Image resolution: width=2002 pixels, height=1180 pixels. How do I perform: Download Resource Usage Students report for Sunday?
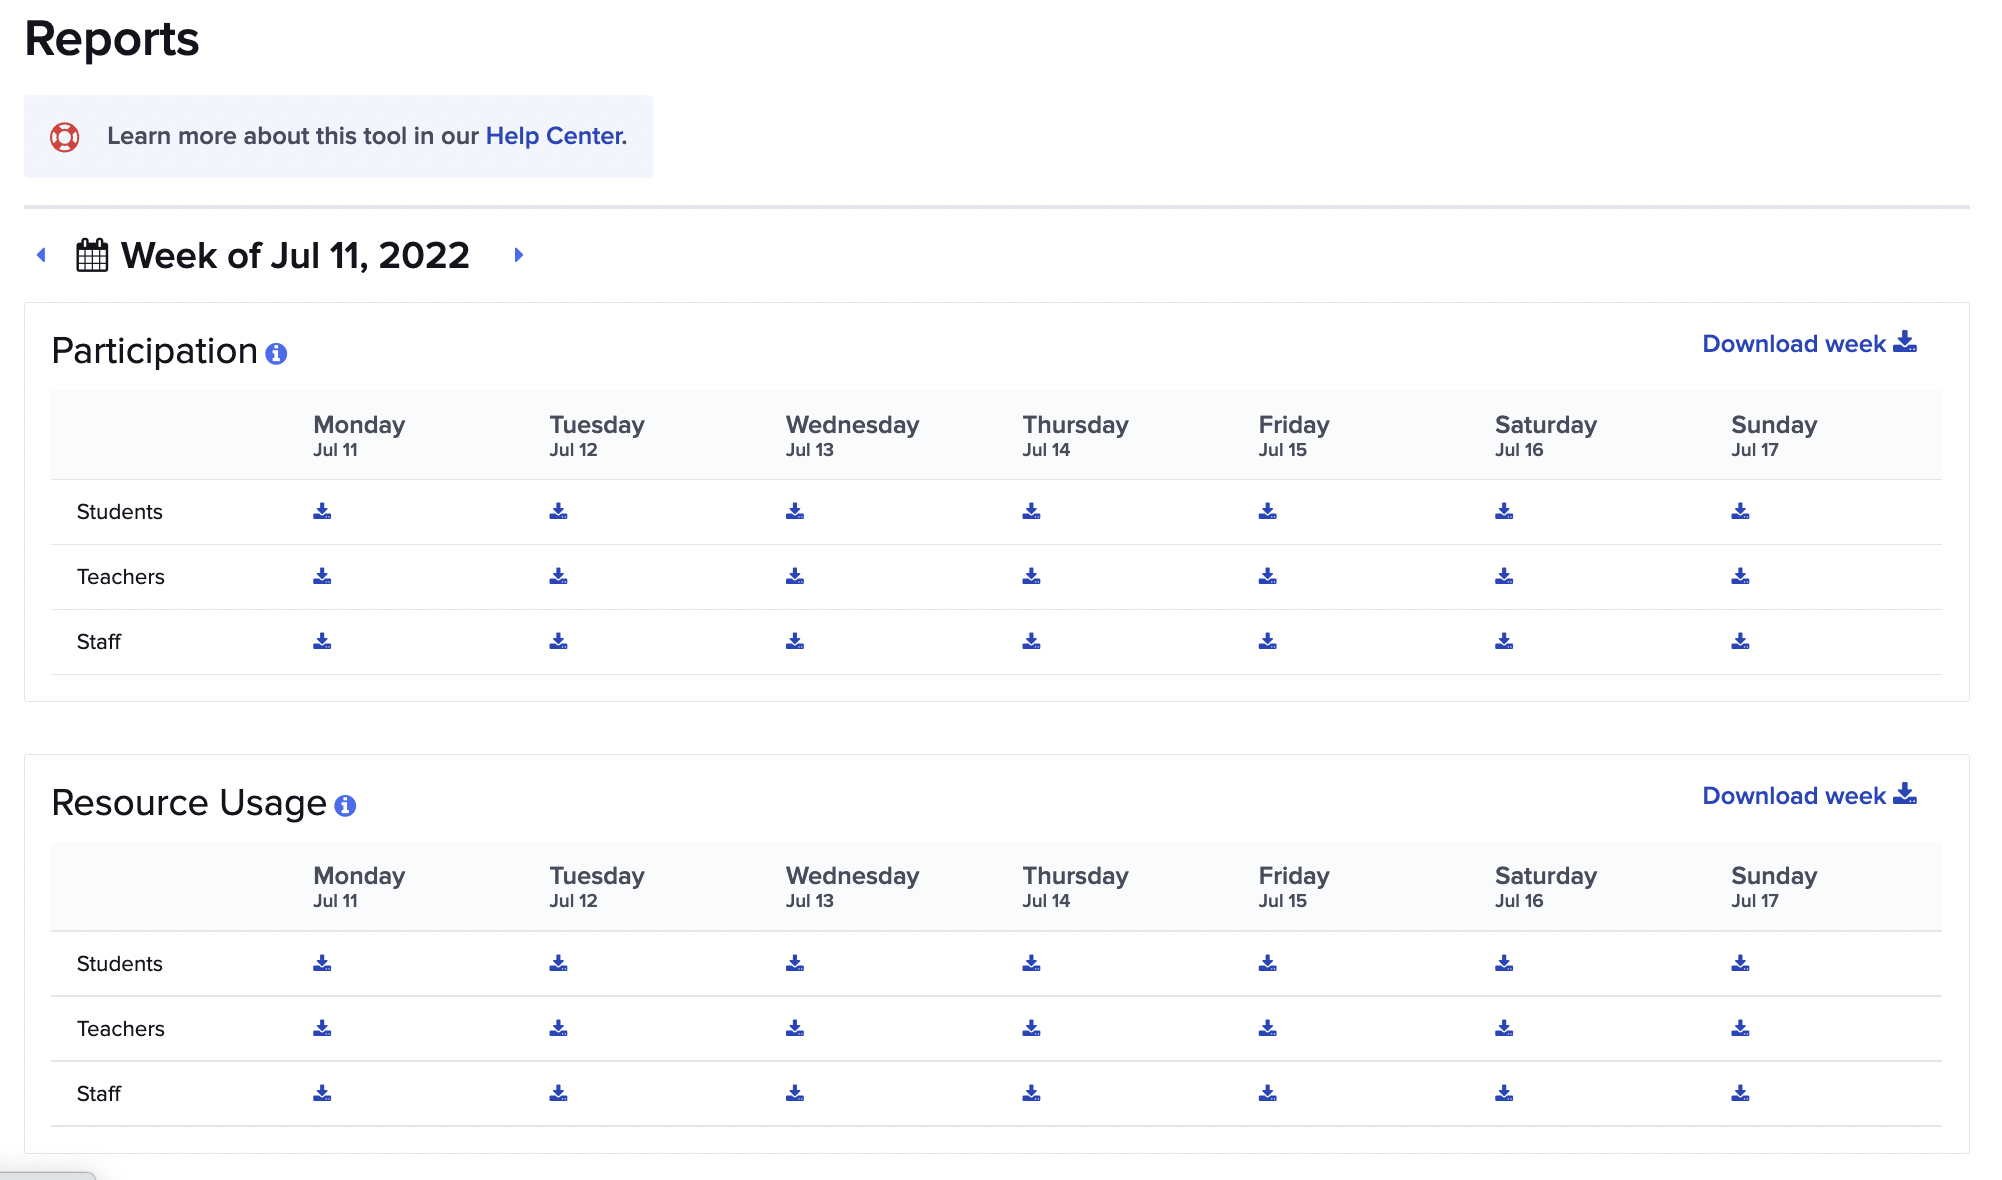click(x=1740, y=963)
